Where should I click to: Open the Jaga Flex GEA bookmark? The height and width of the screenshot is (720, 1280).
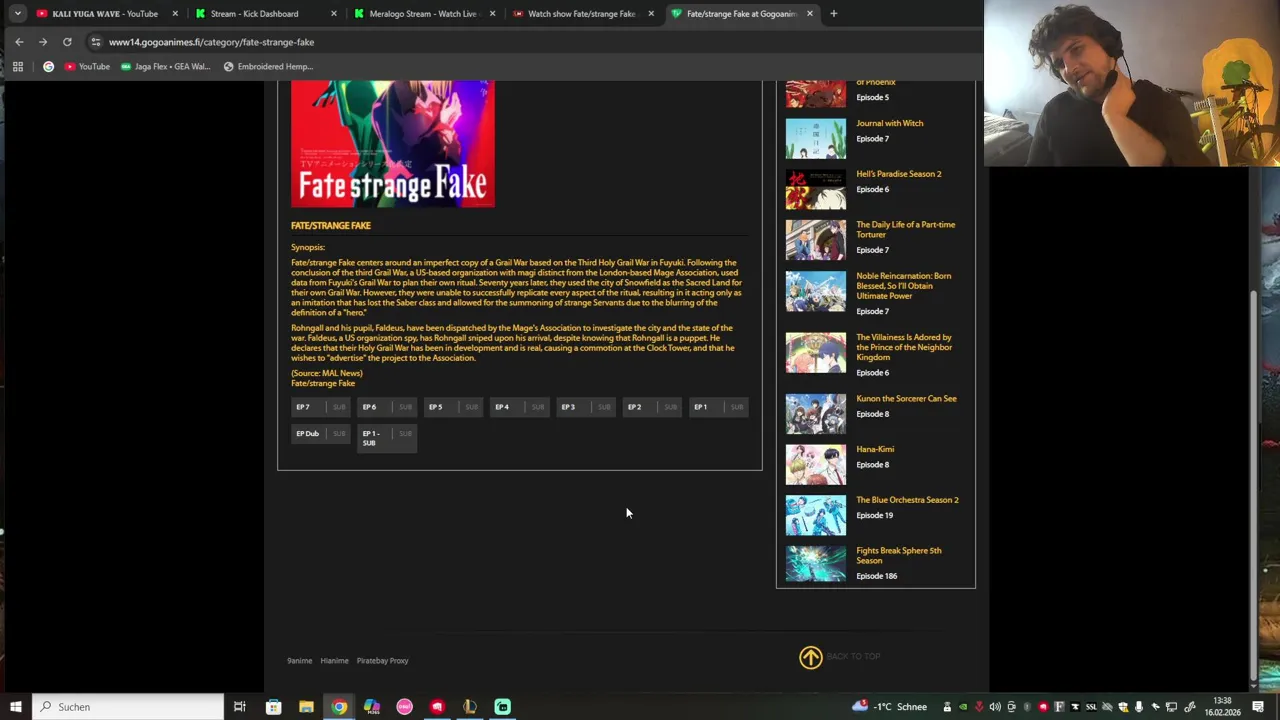[x=166, y=67]
